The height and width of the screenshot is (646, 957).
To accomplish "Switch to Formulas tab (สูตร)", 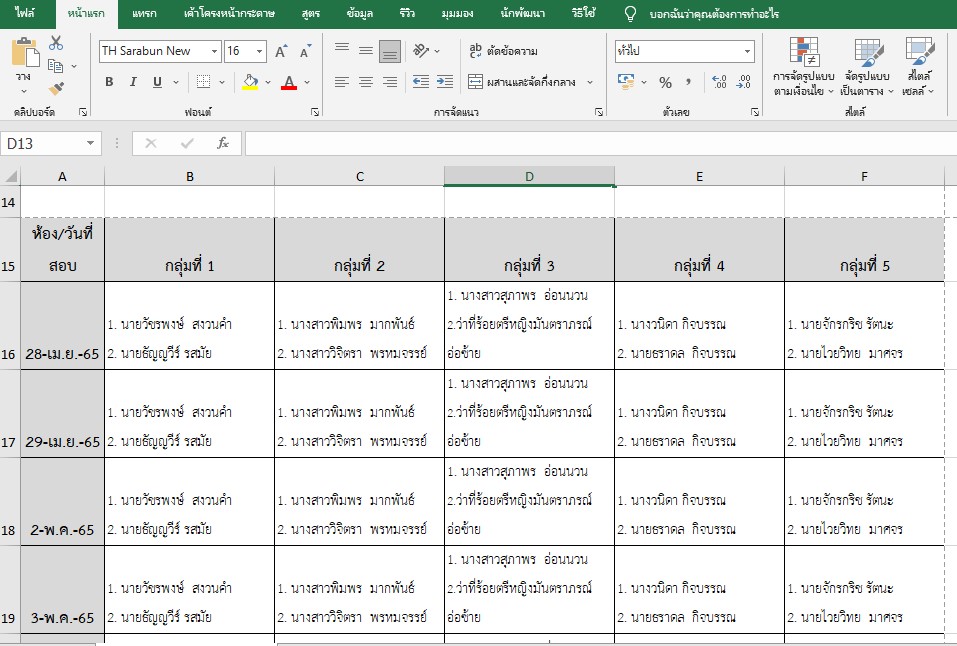I will coord(311,13).
